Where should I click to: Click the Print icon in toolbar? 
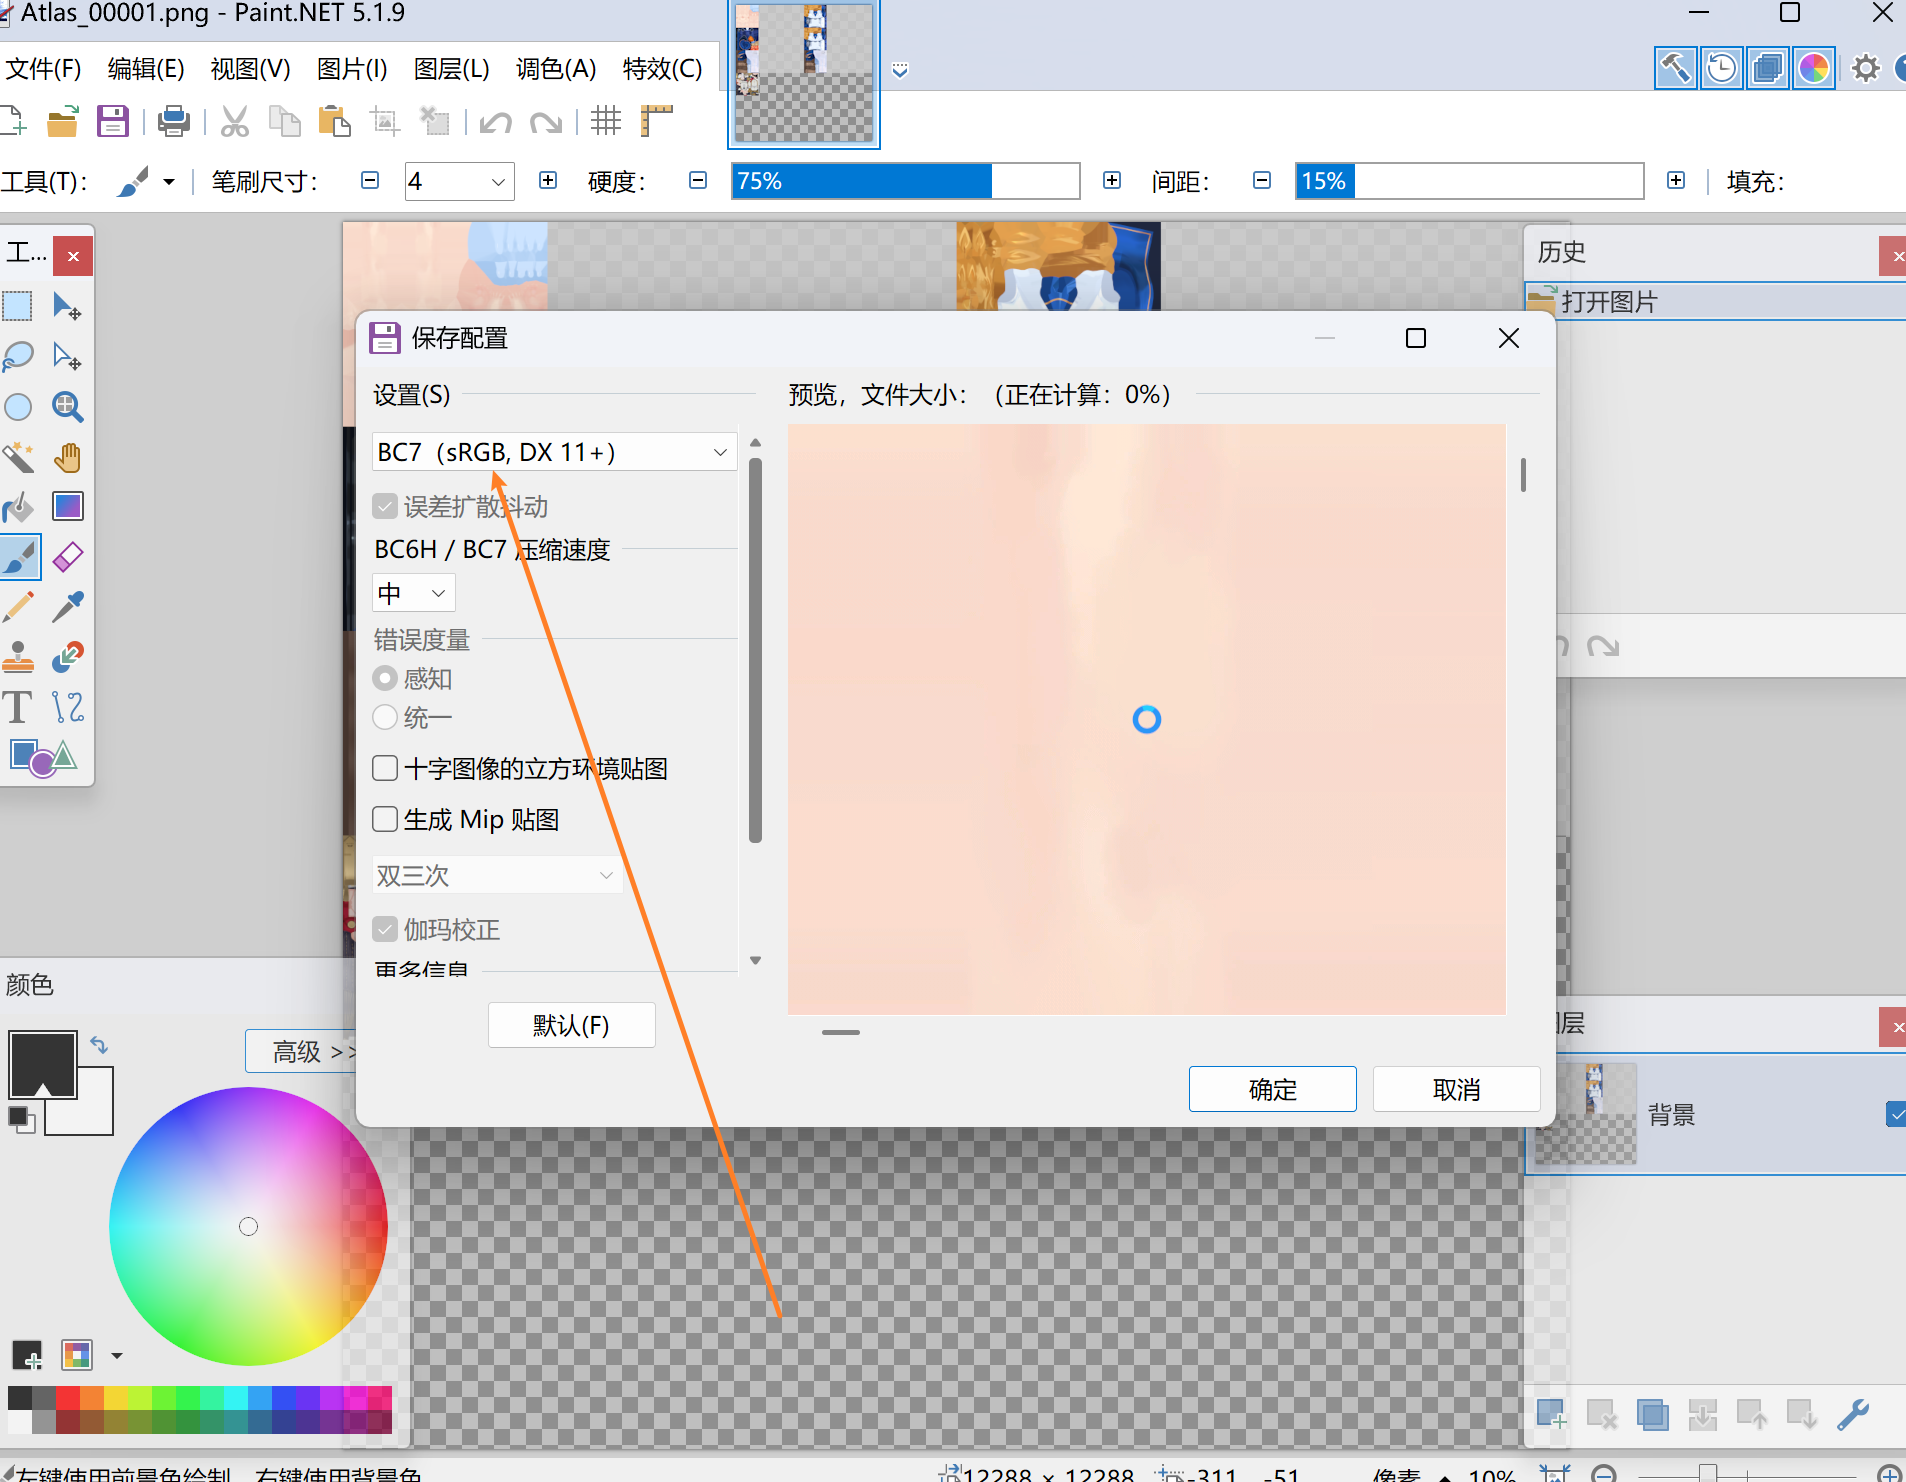pyautogui.click(x=173, y=122)
